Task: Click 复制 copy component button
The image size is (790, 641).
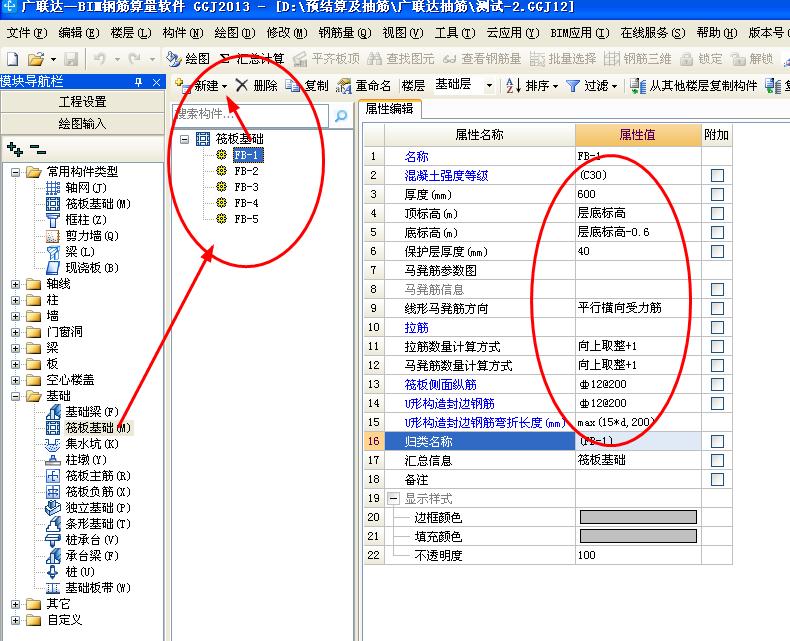Action: [307, 86]
